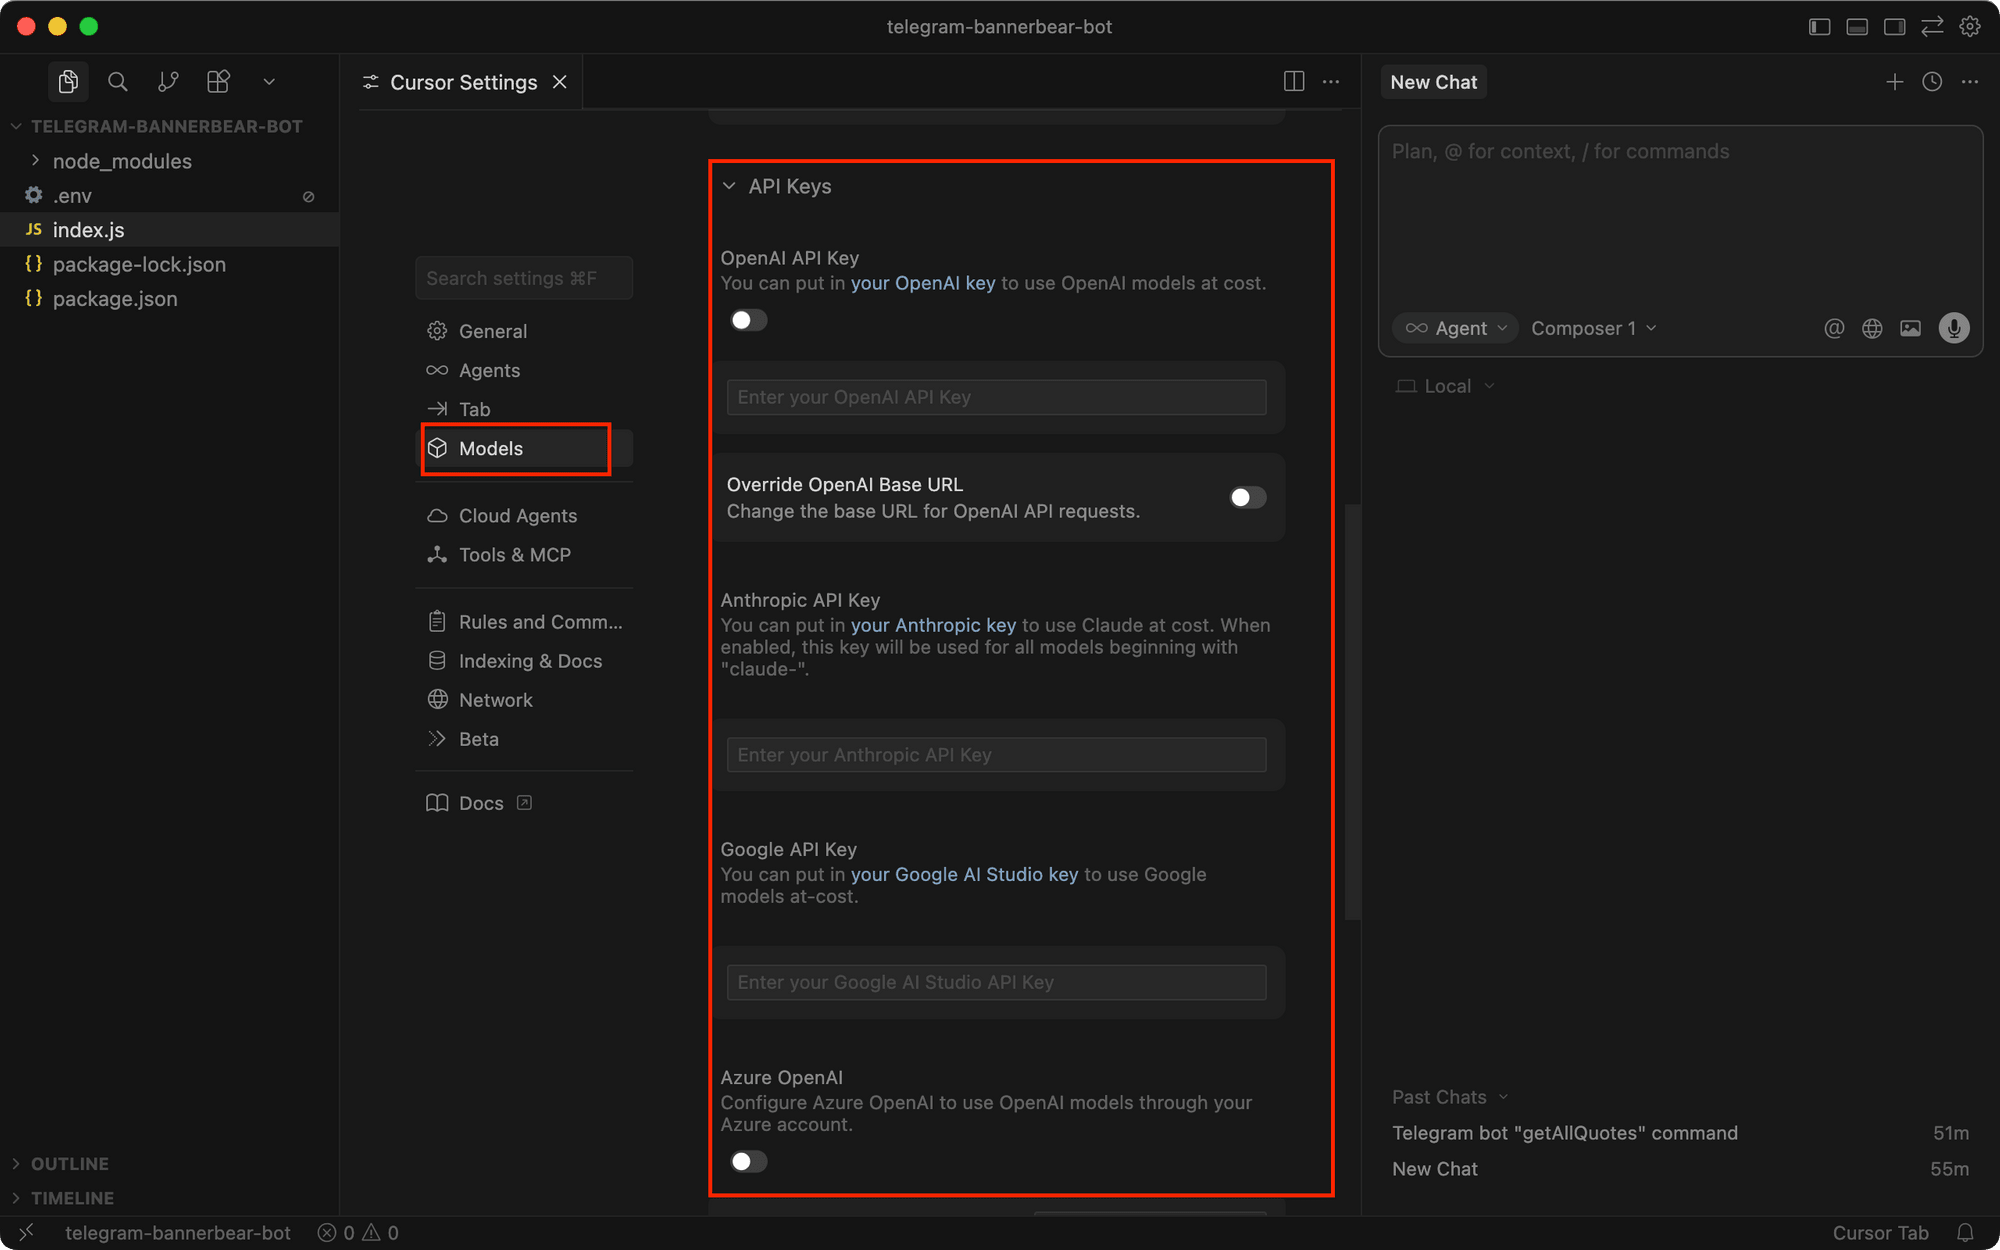Click the image attachment icon in chat
This screenshot has width=2000, height=1250.
click(x=1911, y=328)
